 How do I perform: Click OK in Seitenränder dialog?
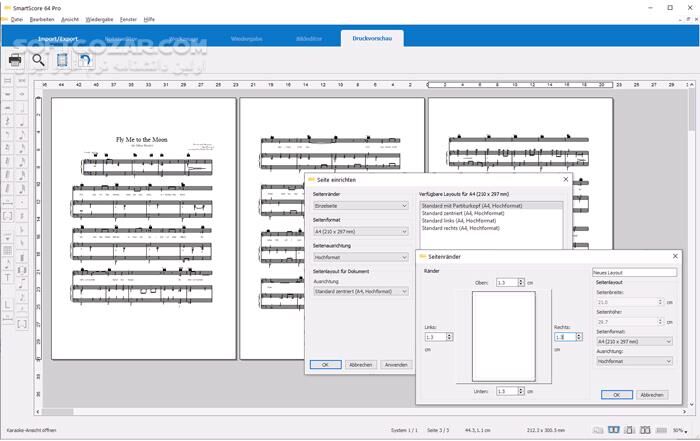[x=617, y=395]
